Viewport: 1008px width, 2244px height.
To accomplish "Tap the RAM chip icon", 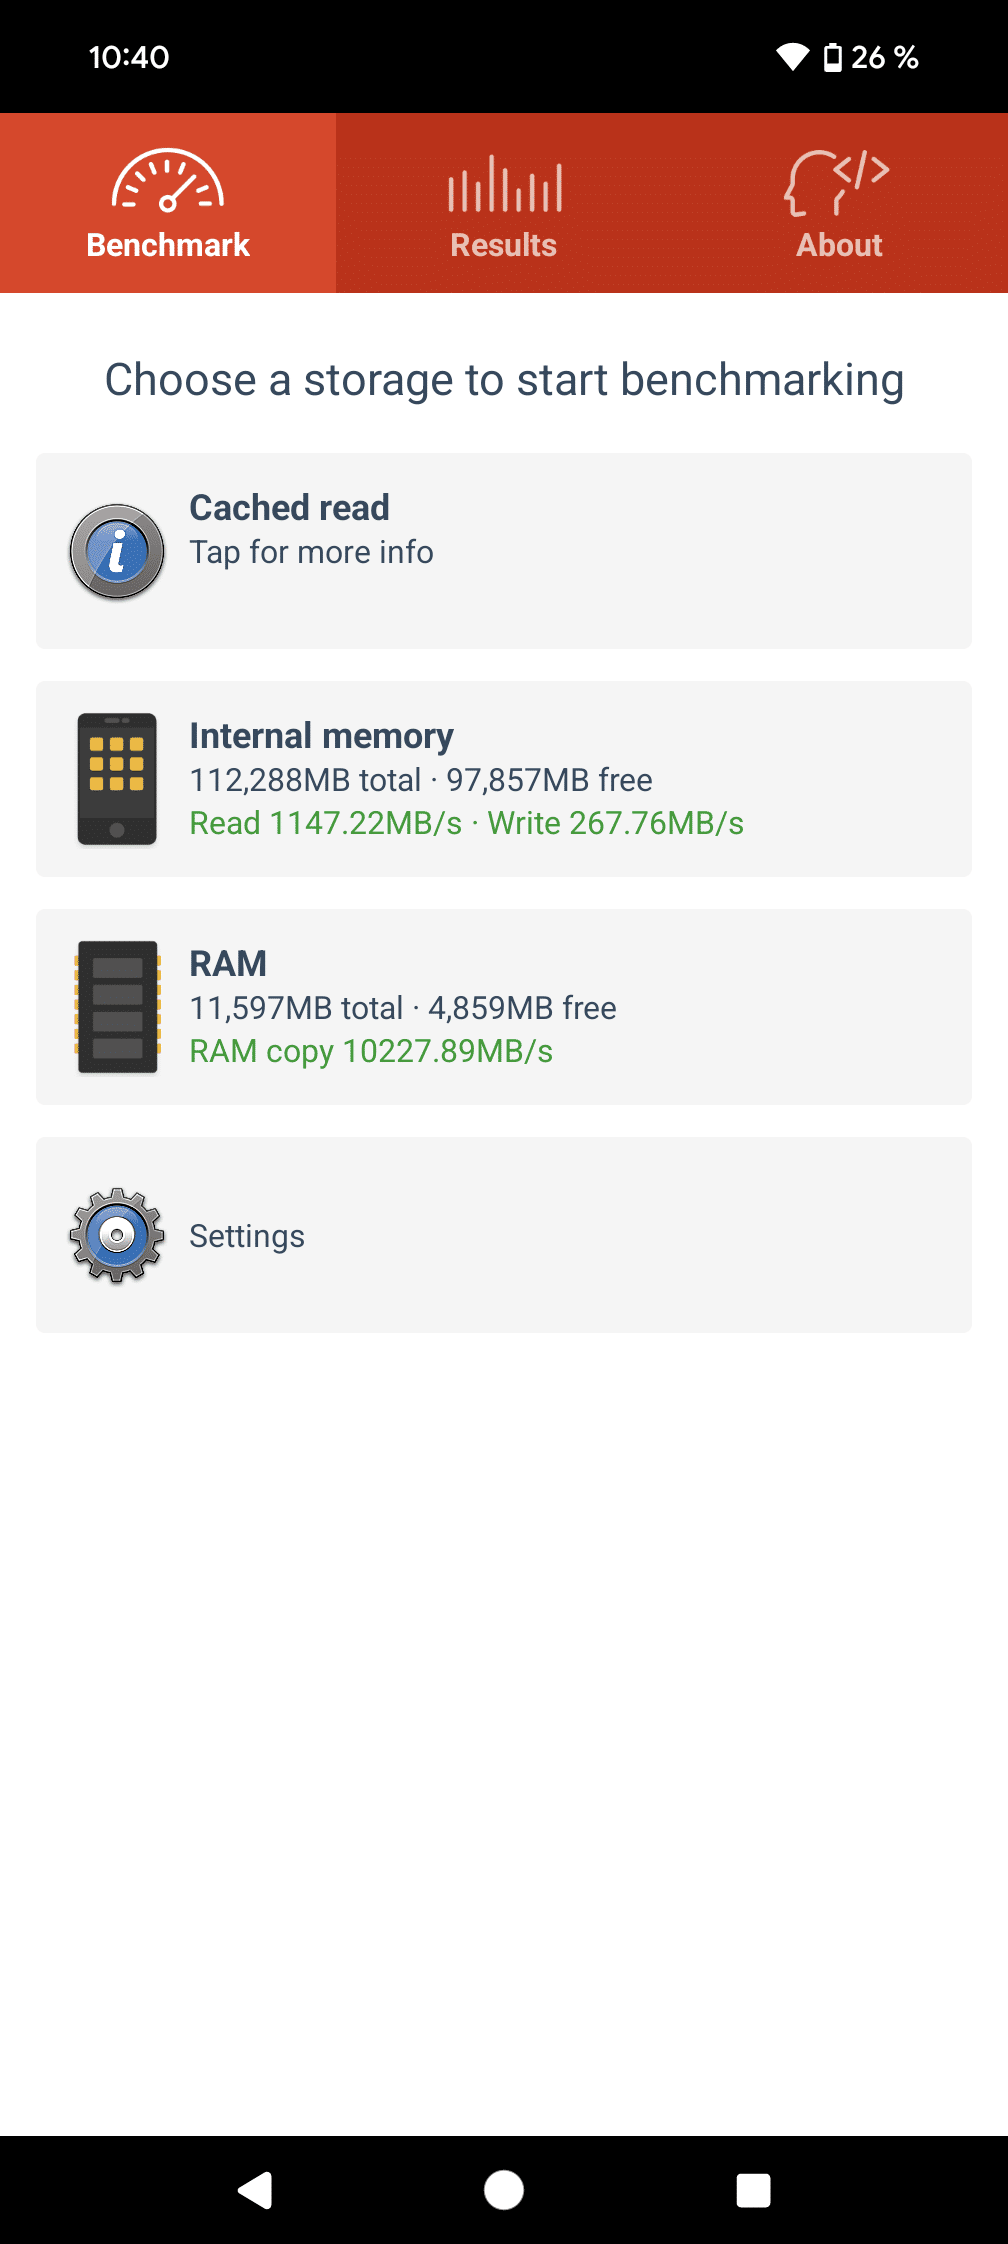I will 117,1007.
